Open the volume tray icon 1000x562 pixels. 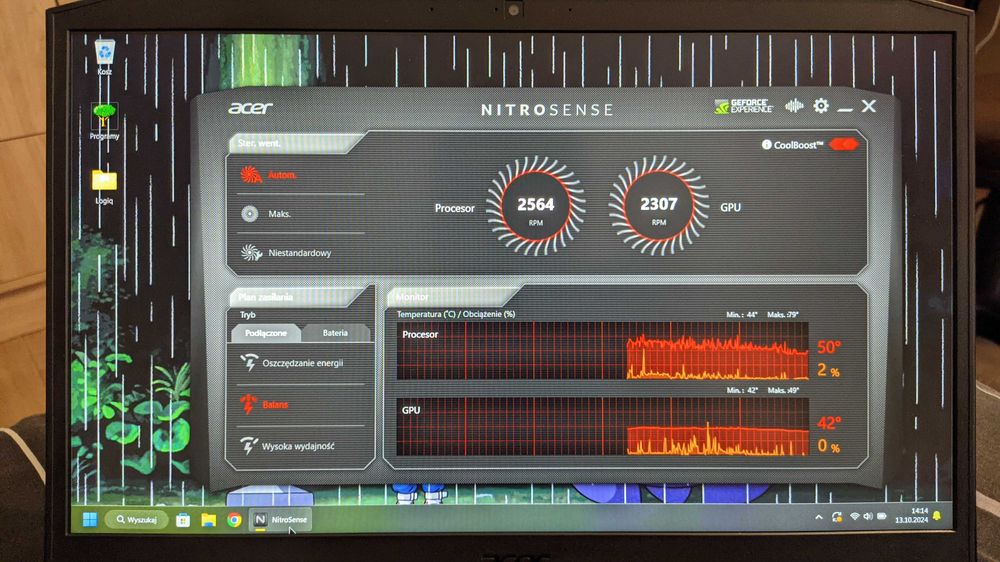[868, 517]
